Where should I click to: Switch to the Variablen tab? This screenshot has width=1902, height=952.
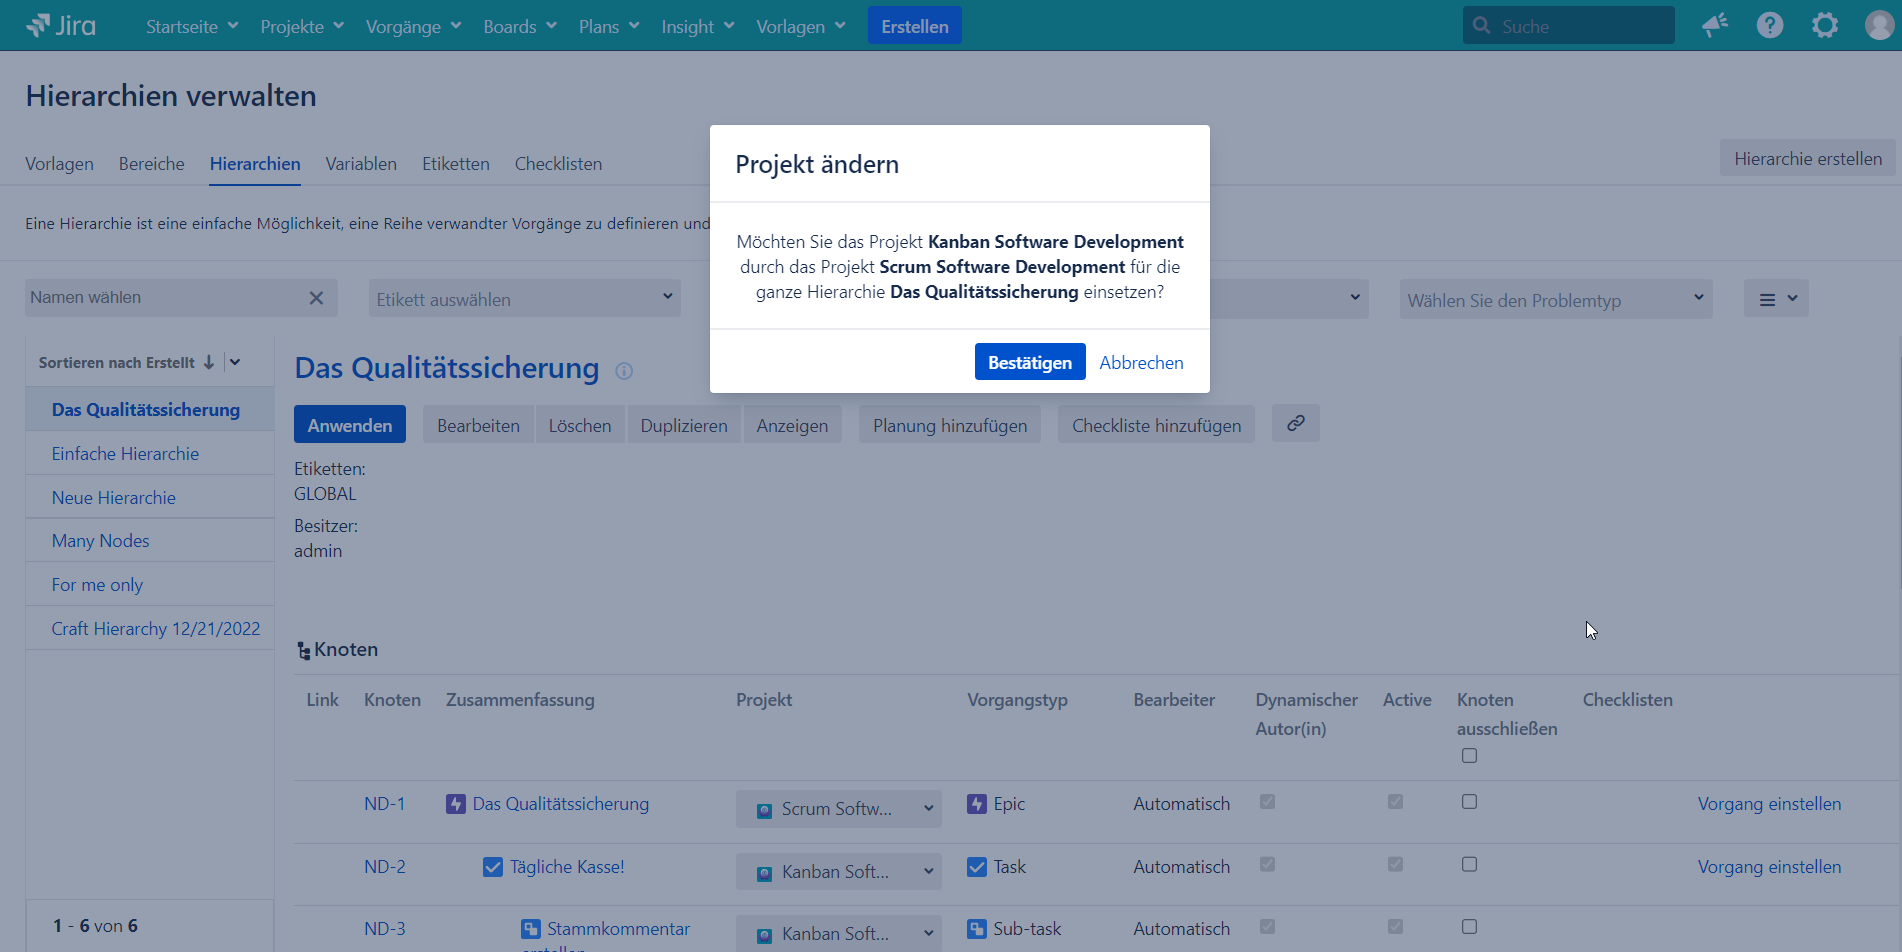(x=361, y=164)
